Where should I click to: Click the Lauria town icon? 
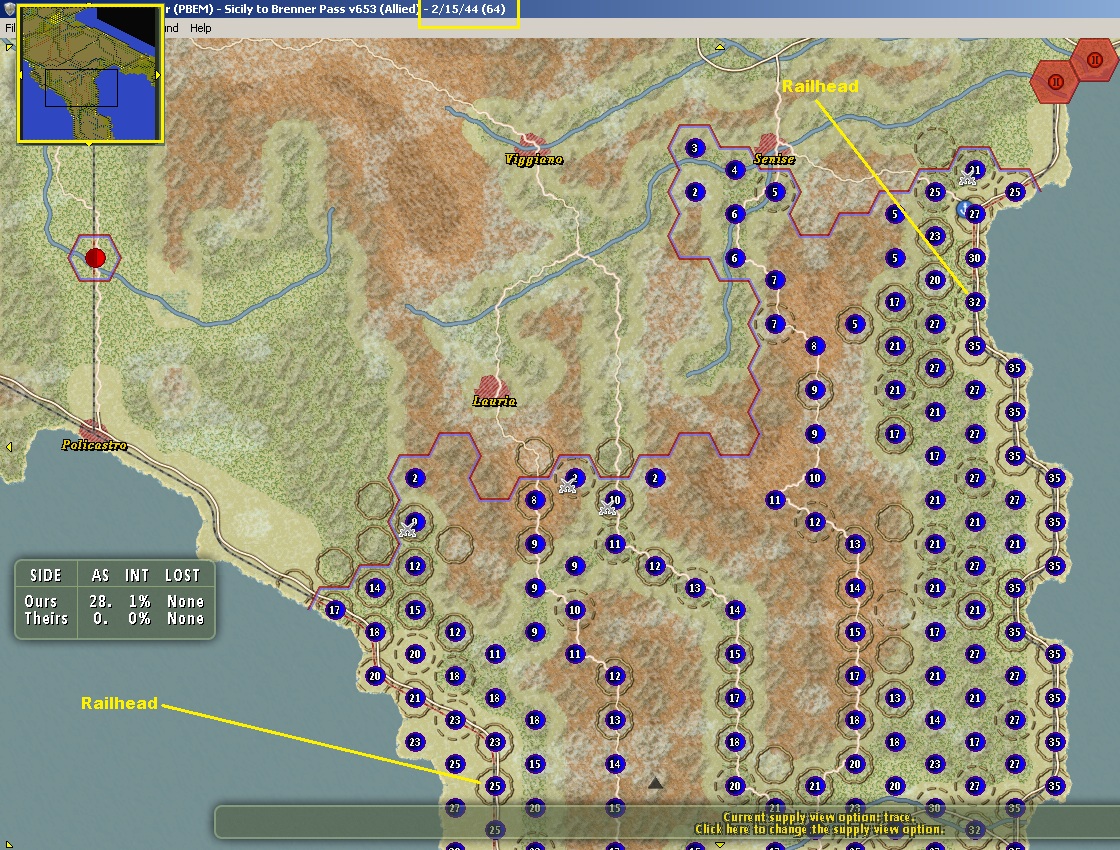491,386
